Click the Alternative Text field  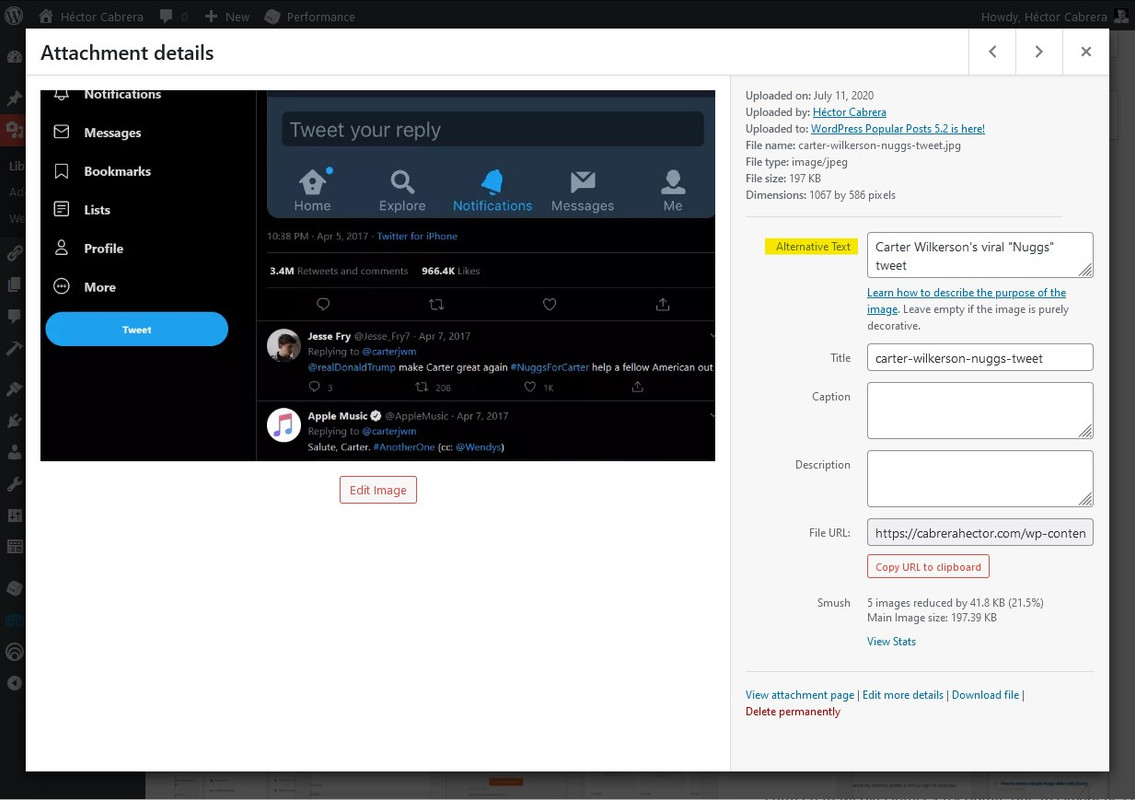pos(980,255)
